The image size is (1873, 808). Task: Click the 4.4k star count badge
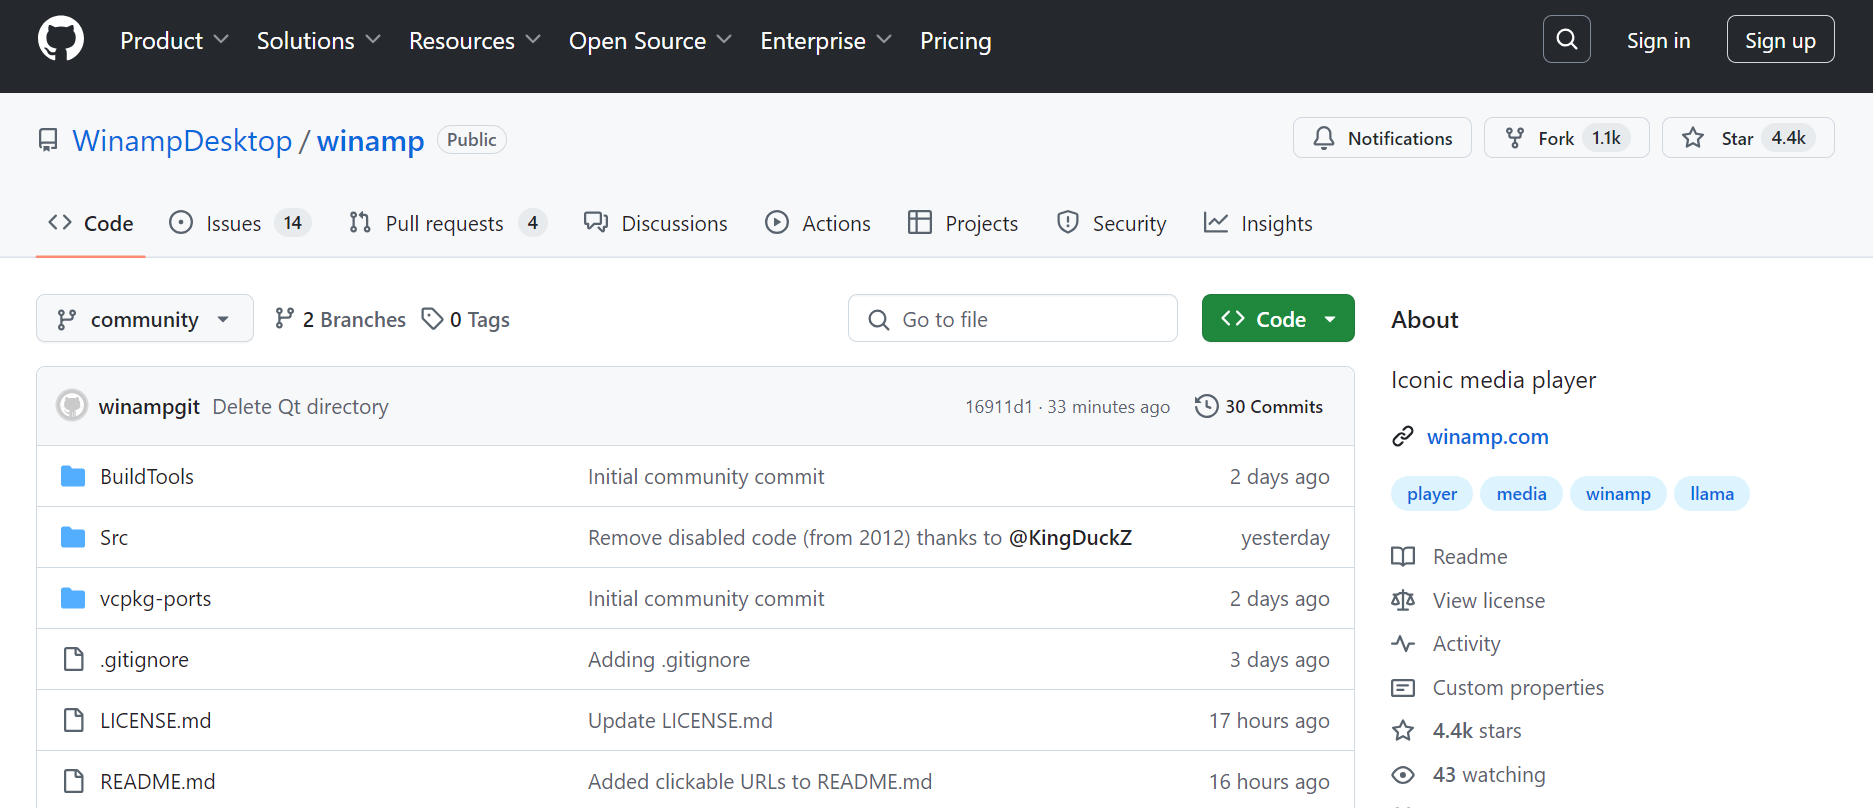point(1788,138)
